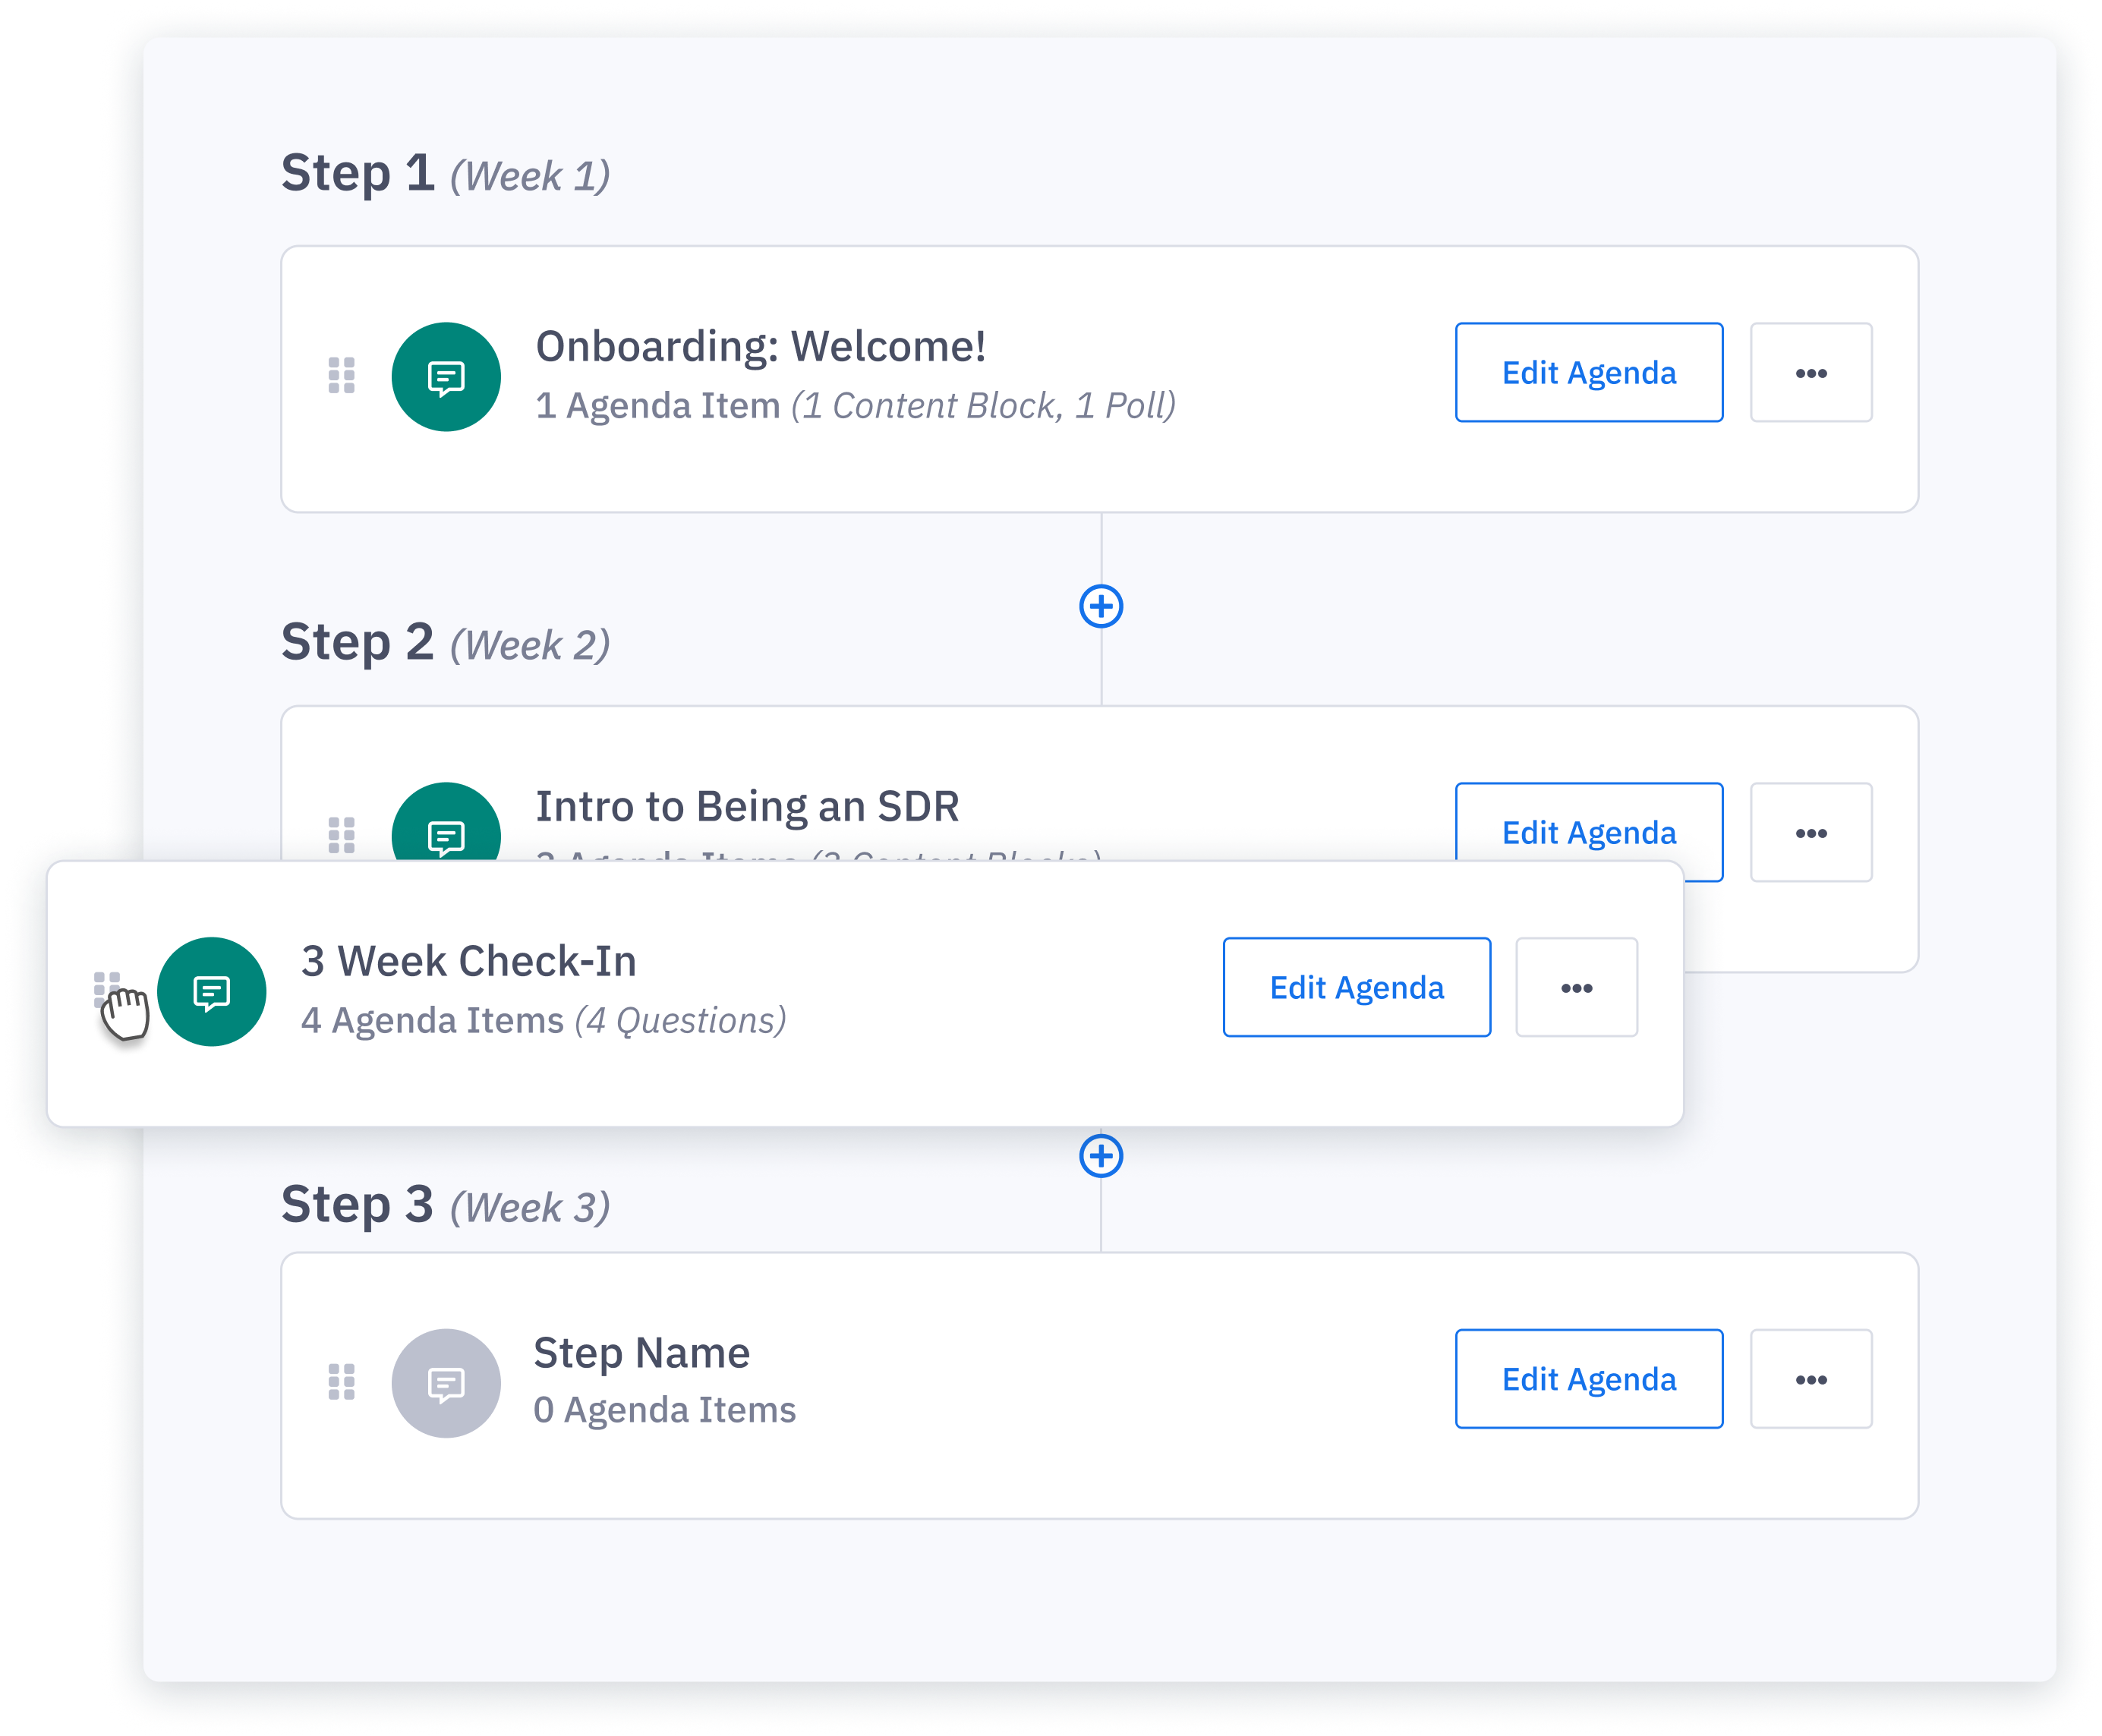Screen dimensions: 2102x1736
Task: Click the 3 Week Check-In green chat icon
Action: (212, 991)
